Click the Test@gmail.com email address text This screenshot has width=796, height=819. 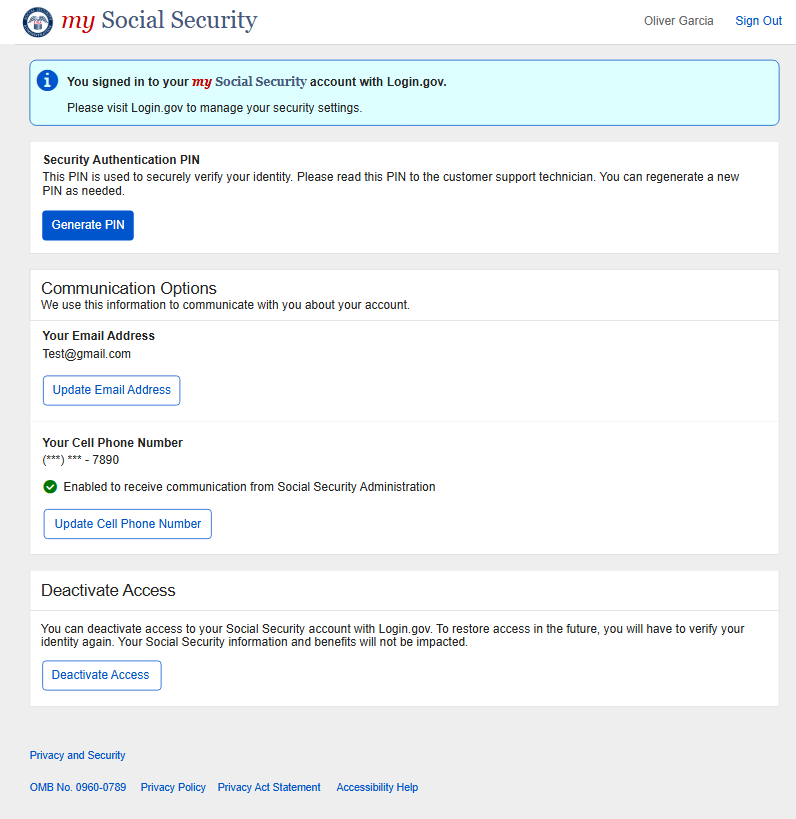click(87, 354)
